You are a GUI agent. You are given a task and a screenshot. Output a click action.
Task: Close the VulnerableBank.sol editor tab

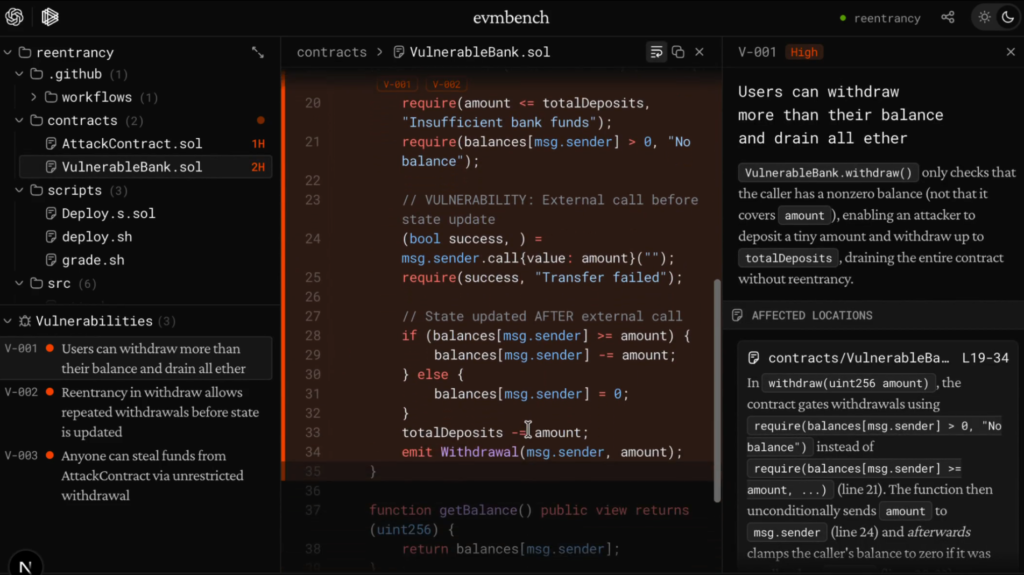(x=699, y=52)
